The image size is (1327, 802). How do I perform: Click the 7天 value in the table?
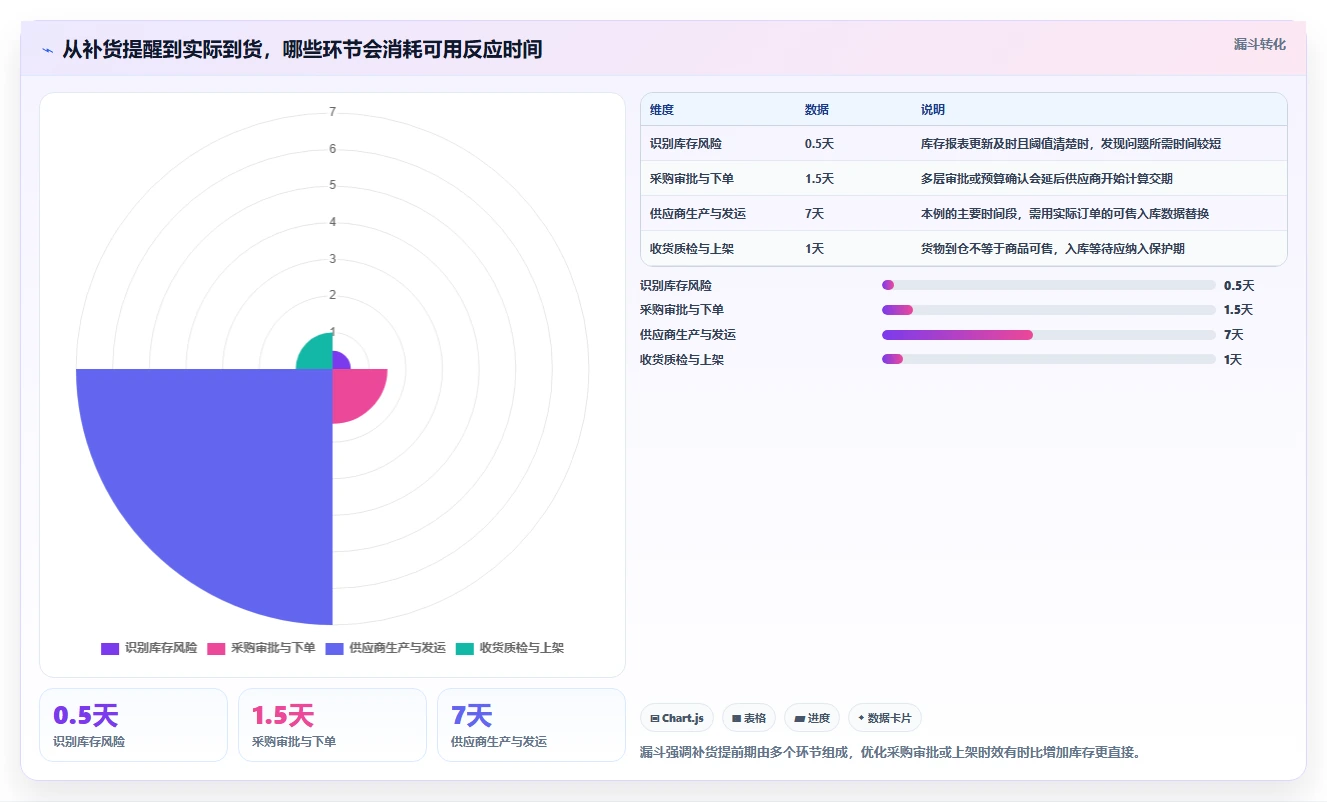(x=815, y=214)
